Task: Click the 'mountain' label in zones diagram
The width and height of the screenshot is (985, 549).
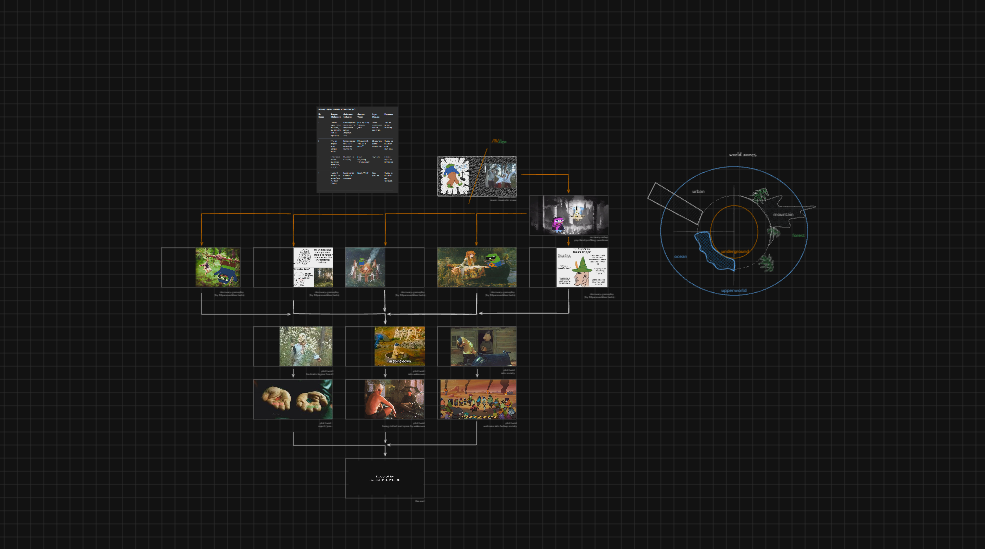Action: 783,215
